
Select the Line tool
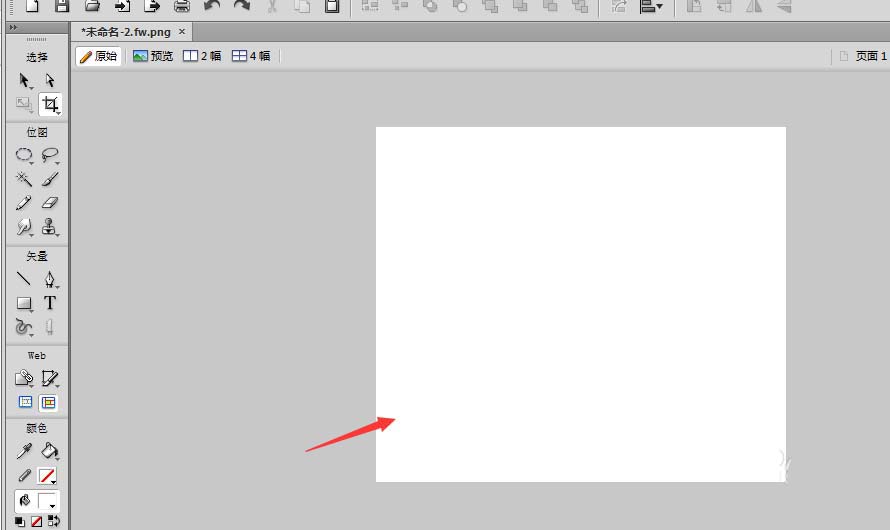pos(24,279)
